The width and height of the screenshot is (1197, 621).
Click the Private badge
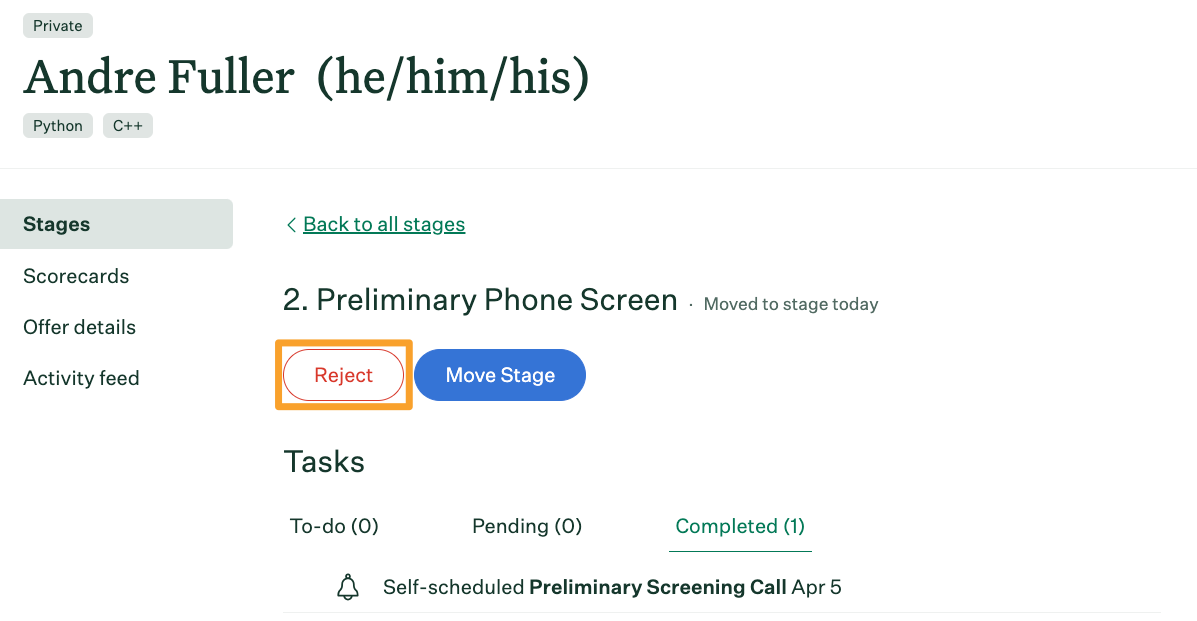point(58,26)
